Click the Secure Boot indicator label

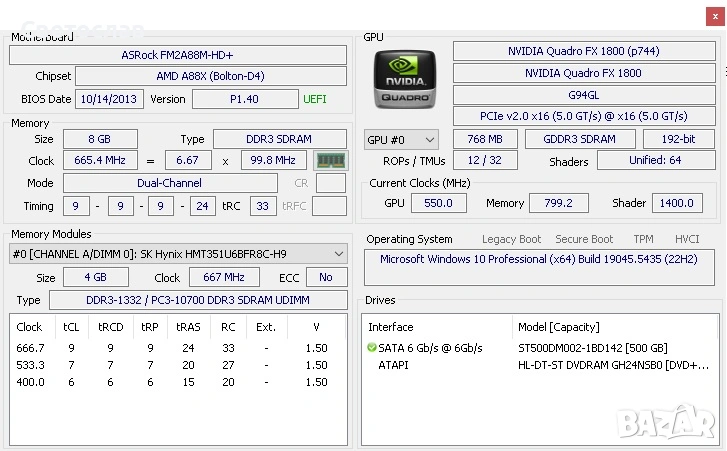coord(584,240)
